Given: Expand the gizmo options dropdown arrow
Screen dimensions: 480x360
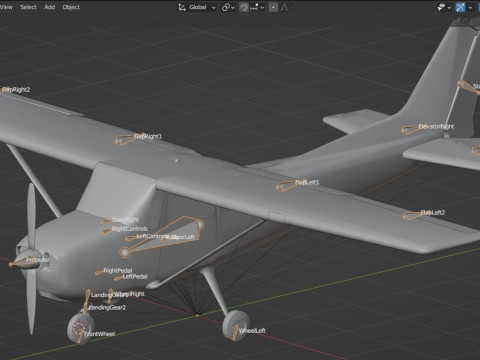Looking at the screenshot, I should tap(470, 8).
